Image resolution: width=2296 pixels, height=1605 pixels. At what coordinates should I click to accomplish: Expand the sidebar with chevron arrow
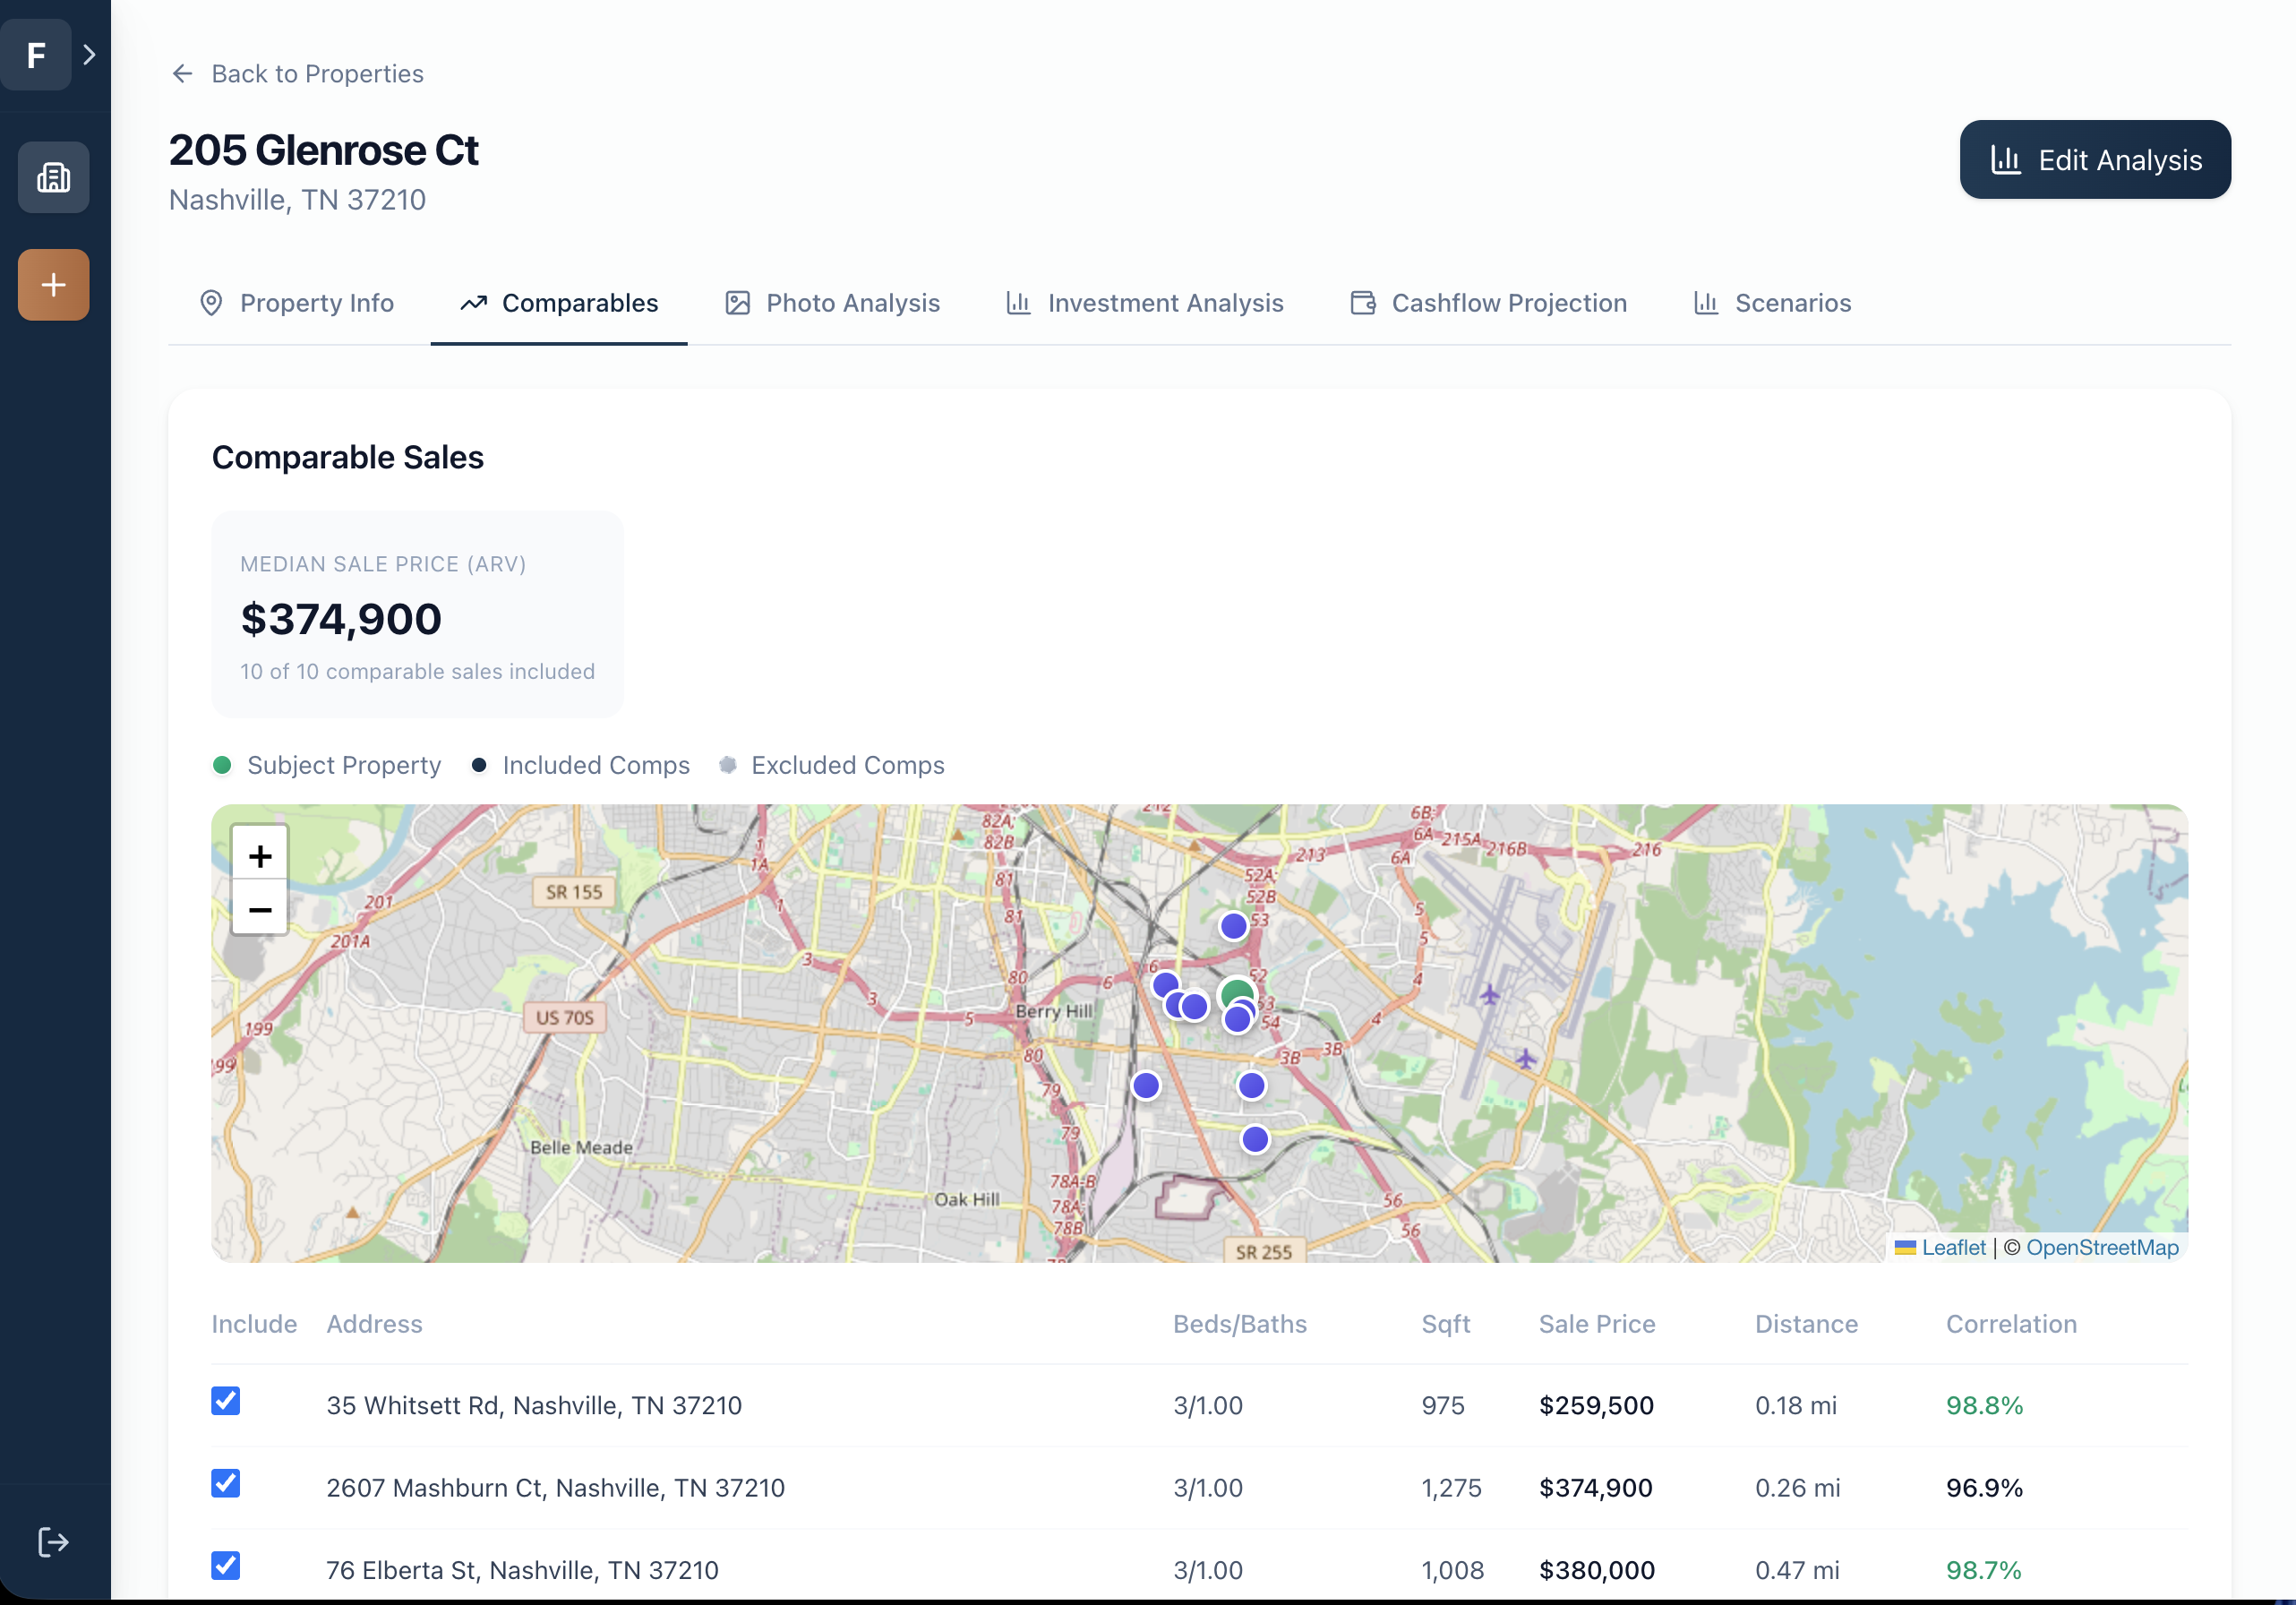(x=90, y=55)
